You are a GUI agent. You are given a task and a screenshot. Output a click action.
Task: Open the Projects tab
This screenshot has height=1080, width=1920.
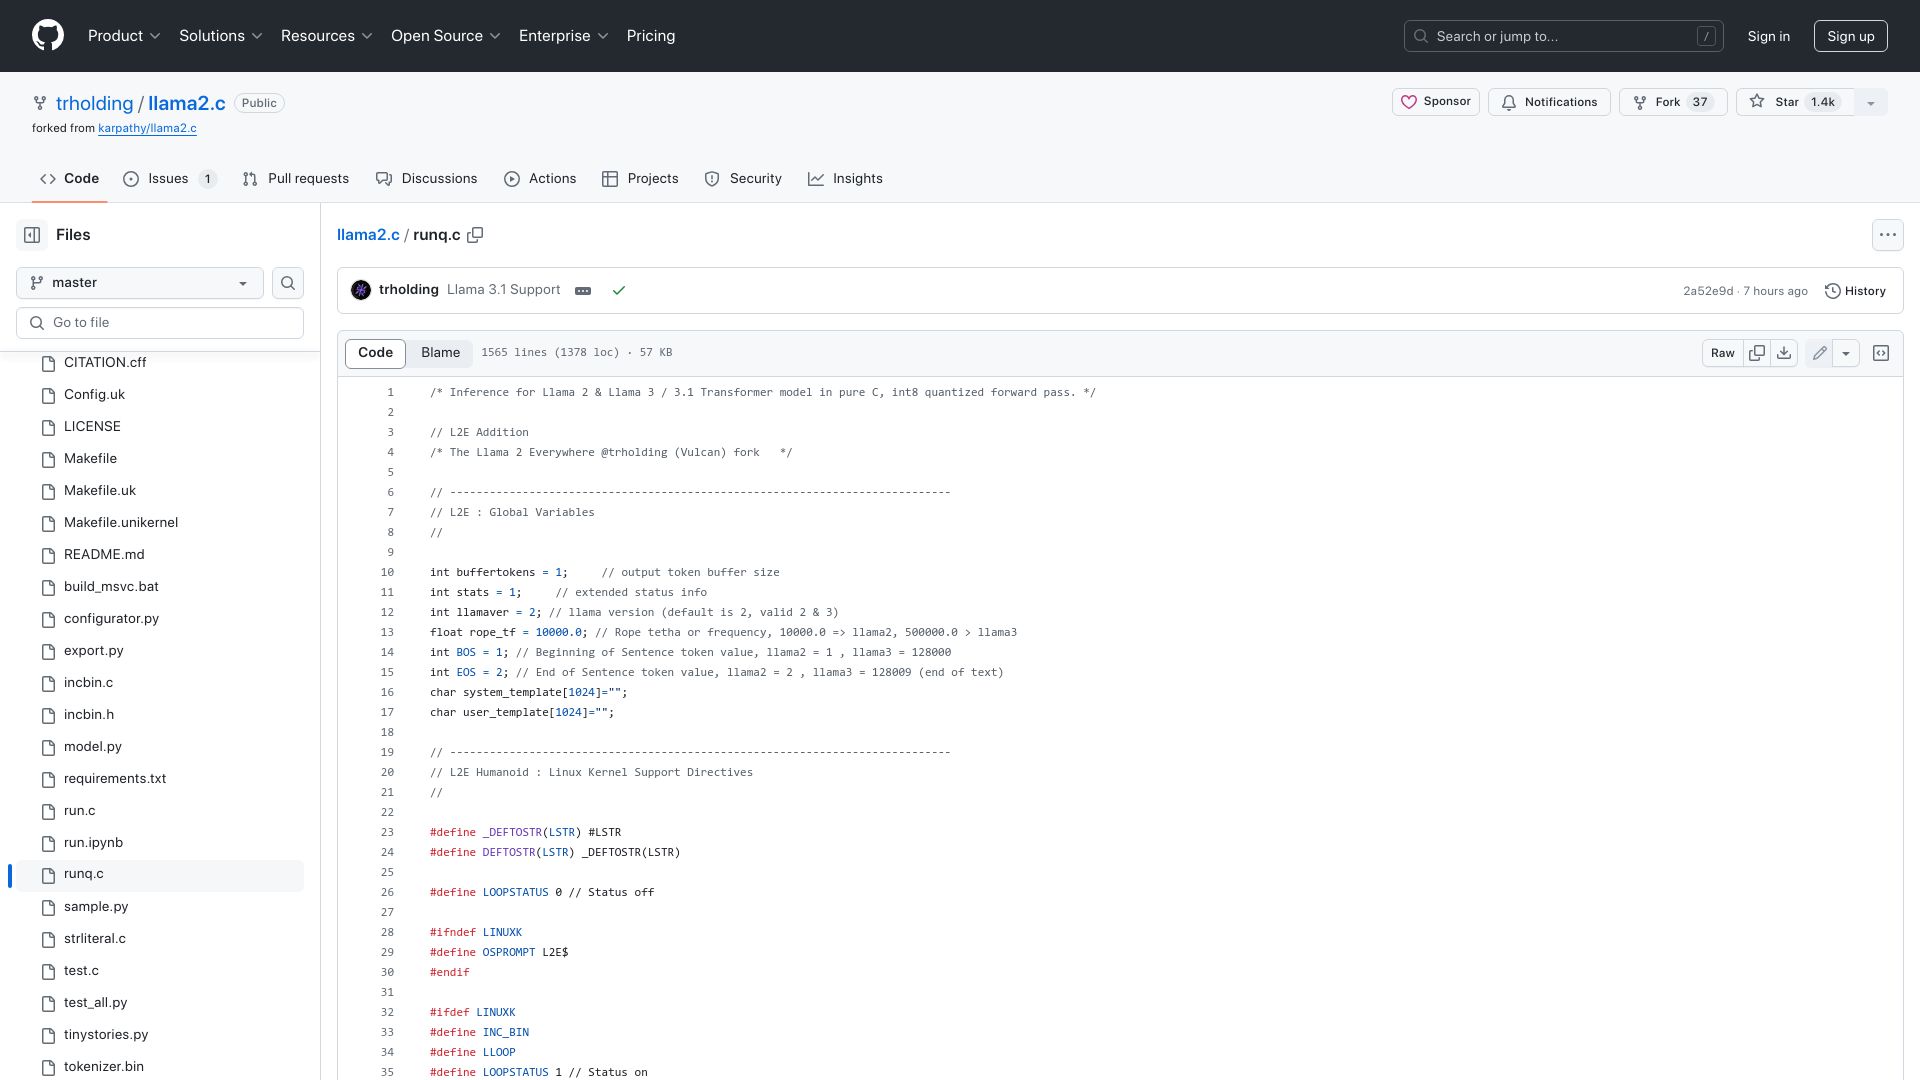pos(640,179)
